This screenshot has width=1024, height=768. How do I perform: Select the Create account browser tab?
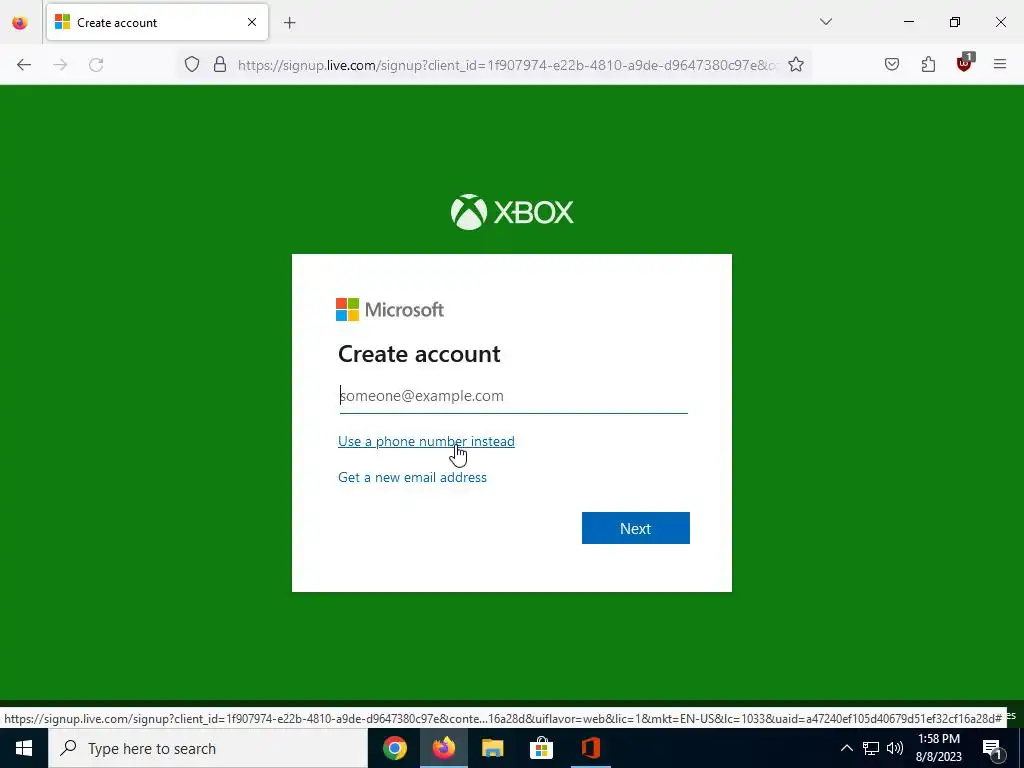pos(157,22)
